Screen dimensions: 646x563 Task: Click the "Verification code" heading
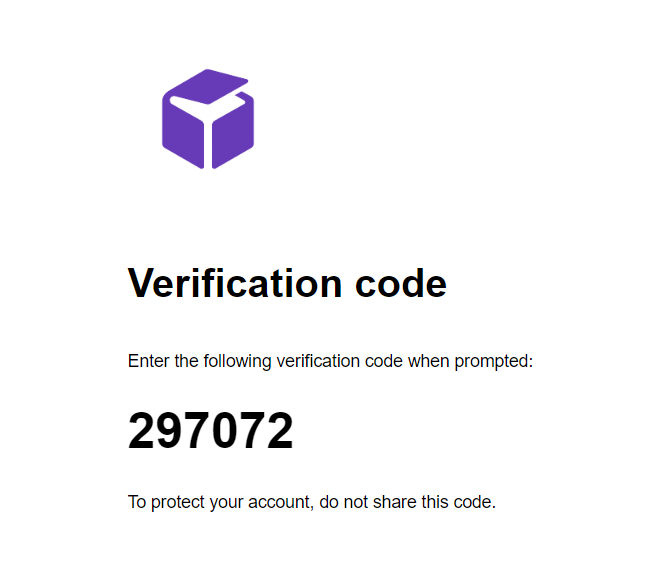pos(287,284)
